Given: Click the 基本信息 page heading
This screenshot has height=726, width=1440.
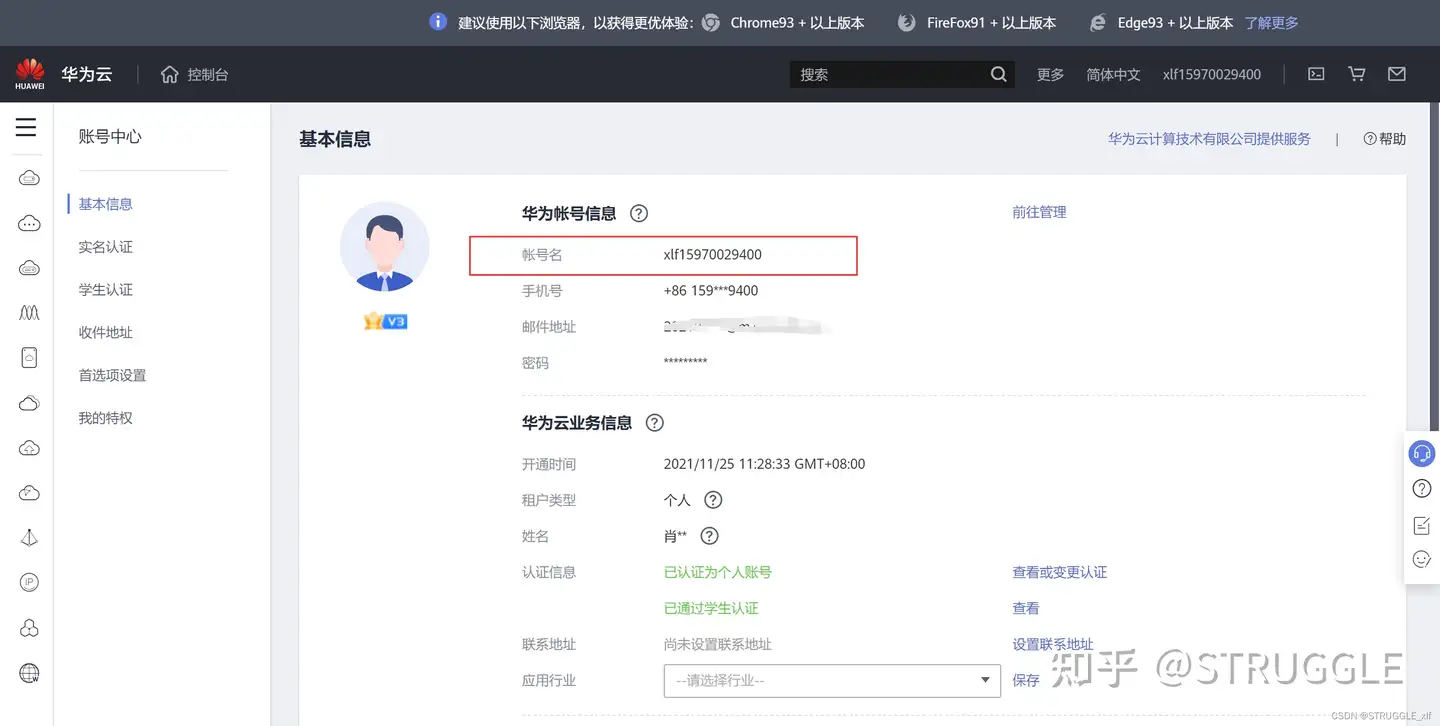Looking at the screenshot, I should coord(335,139).
